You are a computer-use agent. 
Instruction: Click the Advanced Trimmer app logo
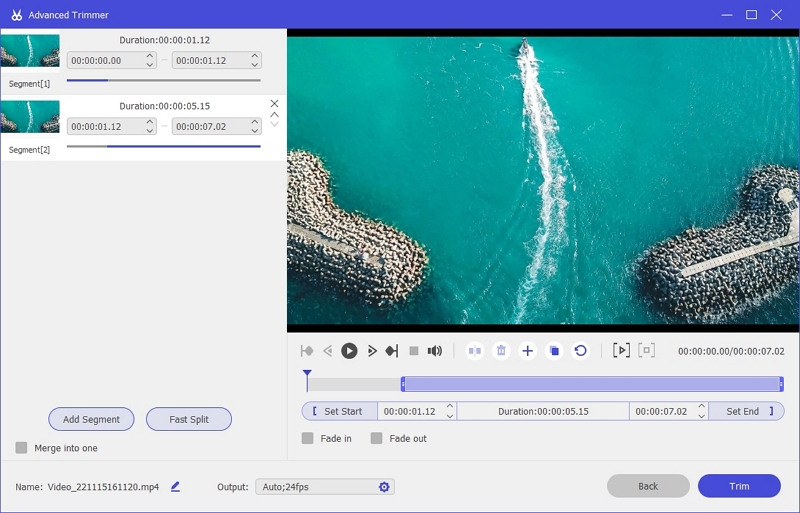pos(16,15)
